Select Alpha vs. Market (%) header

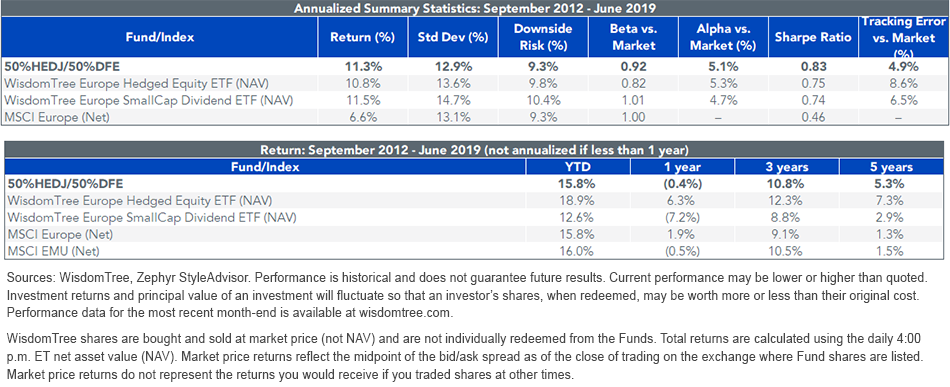coord(725,37)
